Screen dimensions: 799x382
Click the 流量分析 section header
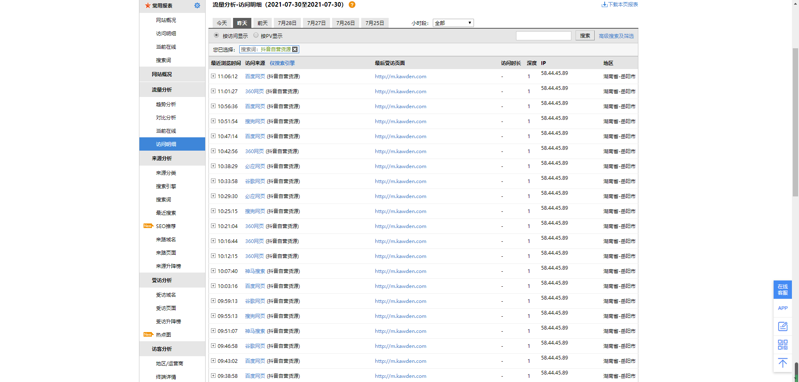pyautogui.click(x=172, y=90)
